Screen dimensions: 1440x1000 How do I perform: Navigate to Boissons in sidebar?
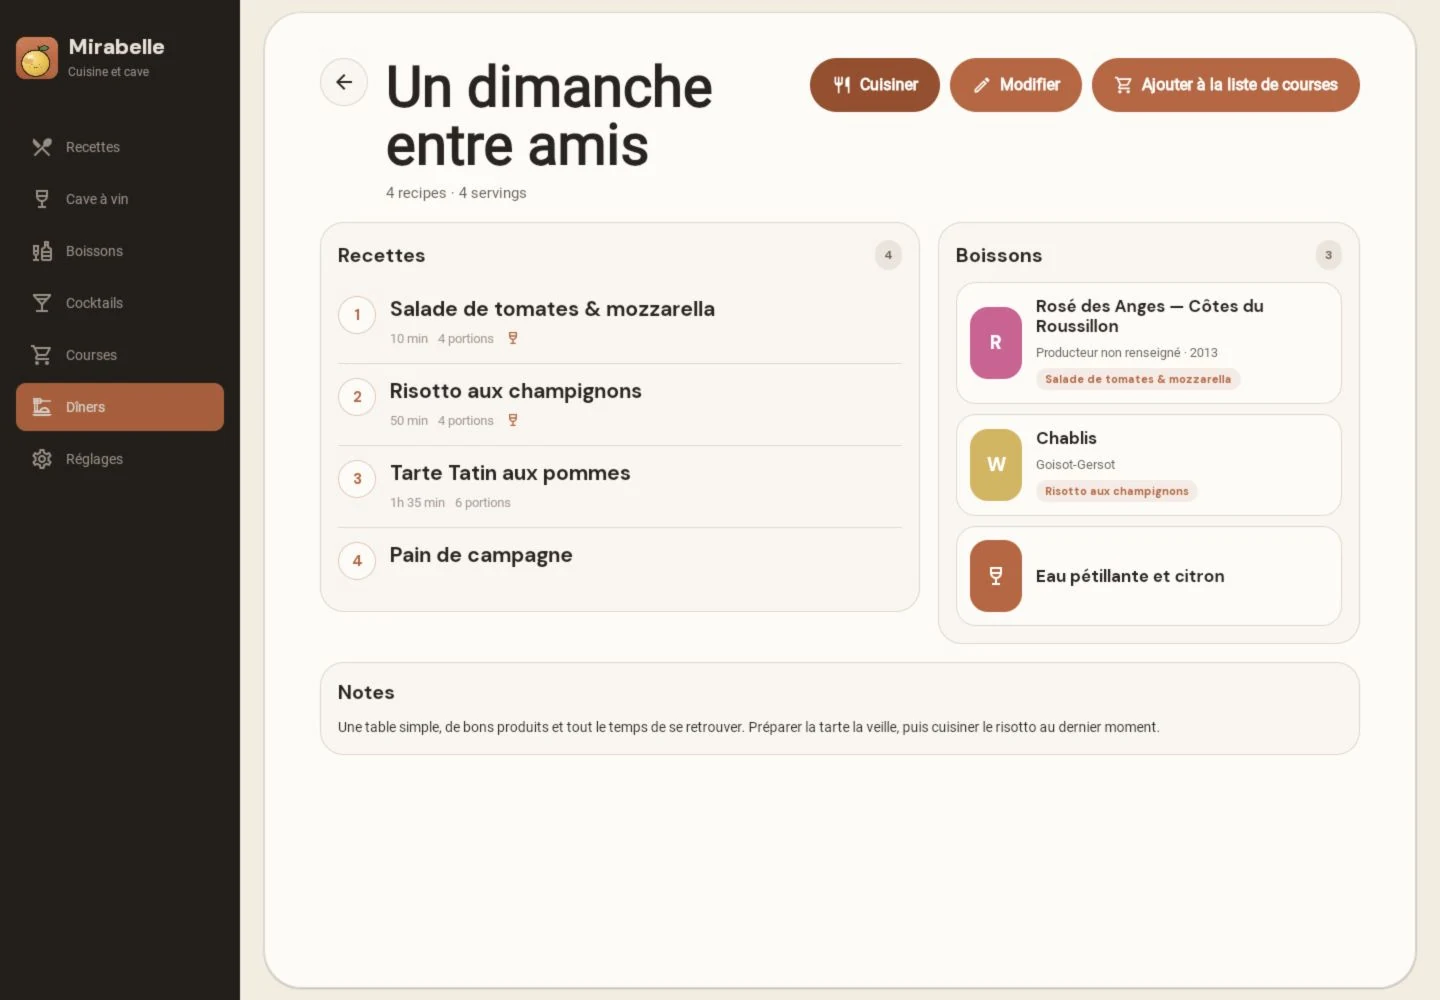(120, 251)
